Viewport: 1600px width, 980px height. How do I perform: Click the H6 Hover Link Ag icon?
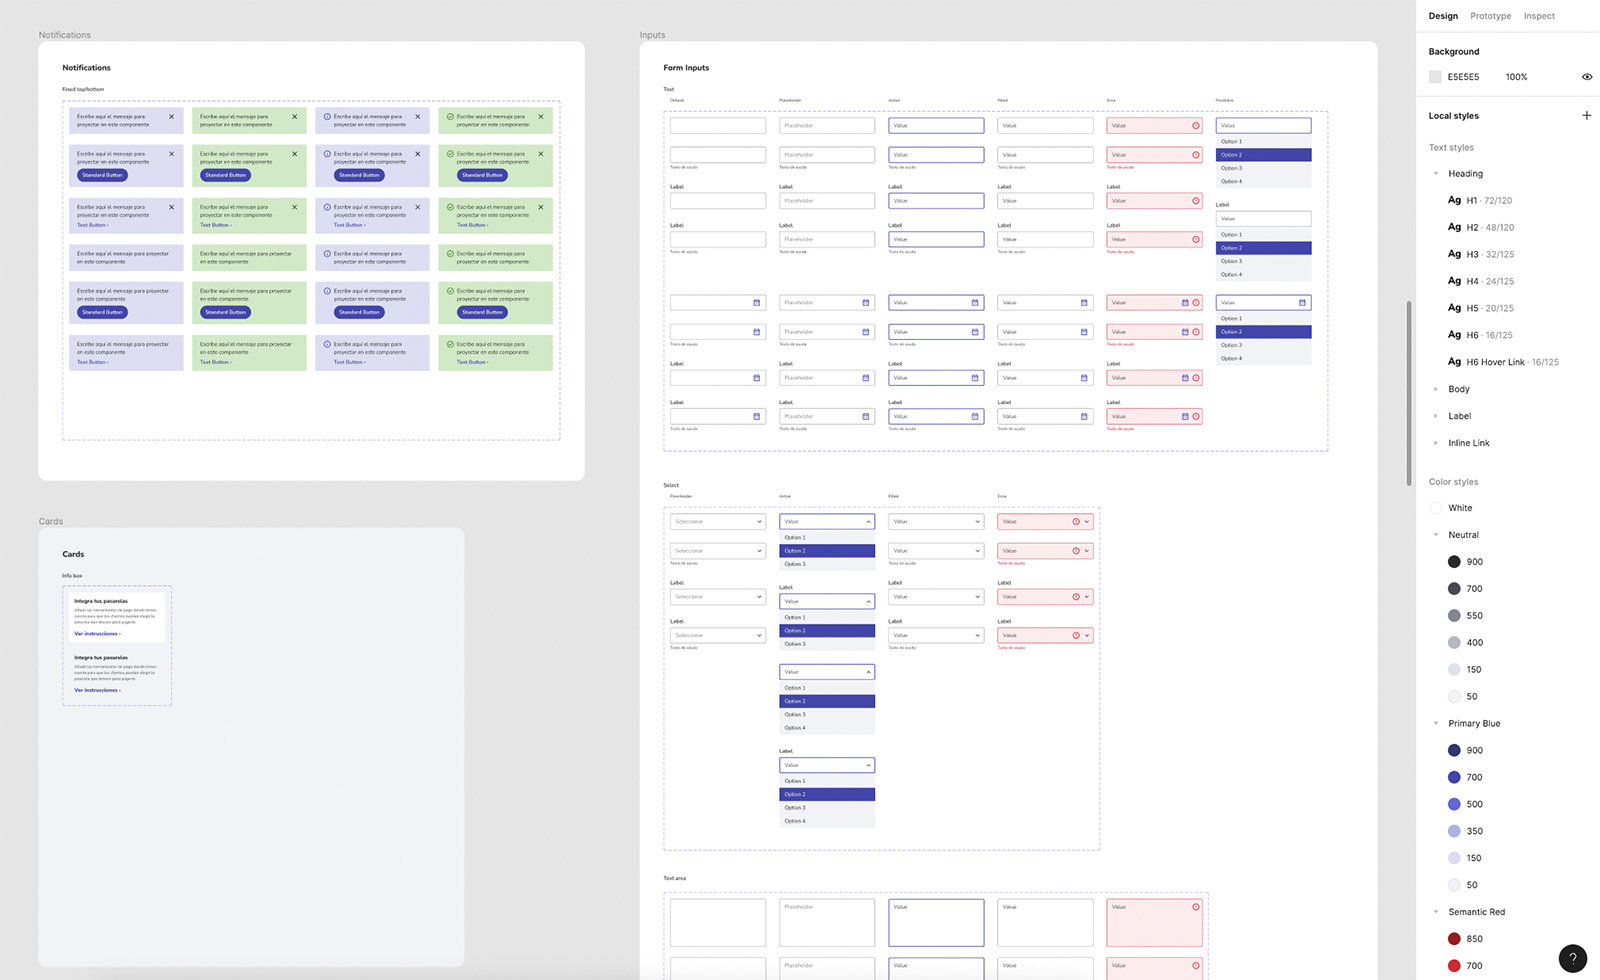click(x=1454, y=362)
